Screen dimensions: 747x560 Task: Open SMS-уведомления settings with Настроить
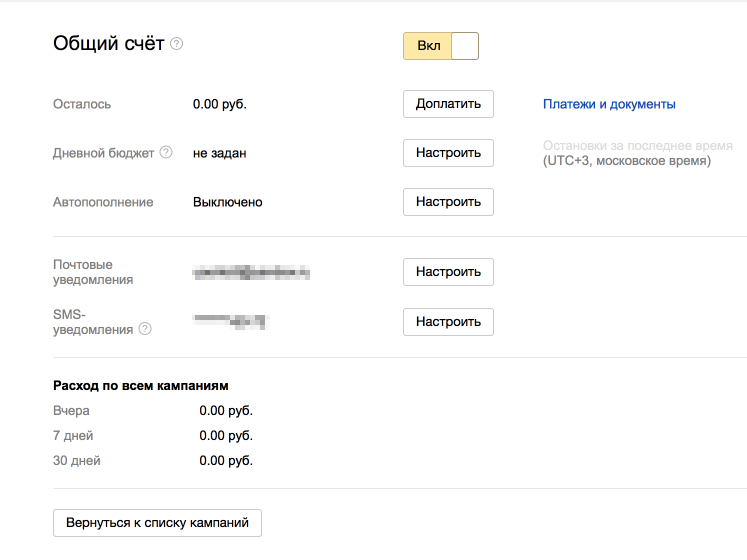[x=448, y=322]
